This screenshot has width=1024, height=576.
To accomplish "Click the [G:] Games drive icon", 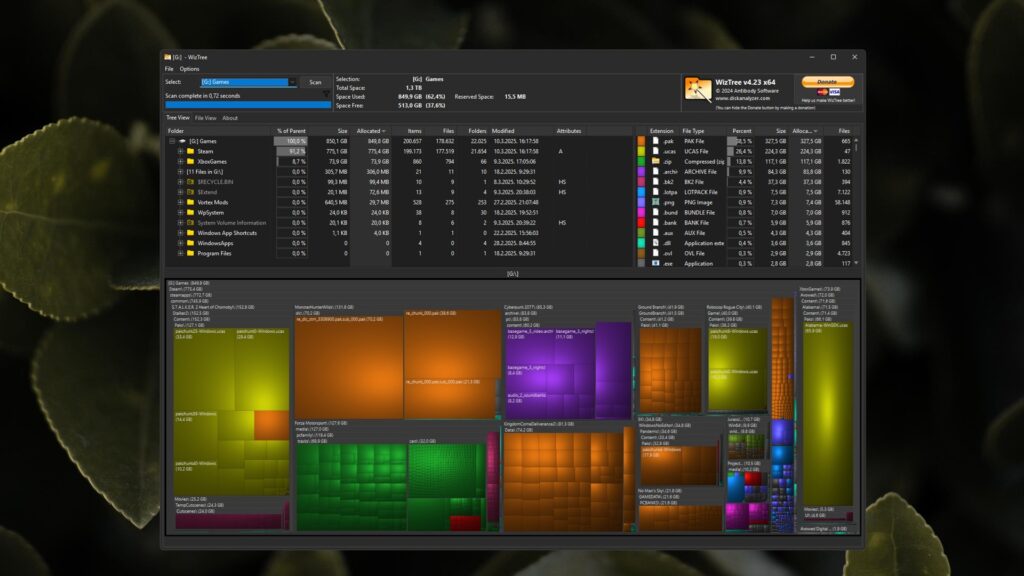I will coord(182,141).
